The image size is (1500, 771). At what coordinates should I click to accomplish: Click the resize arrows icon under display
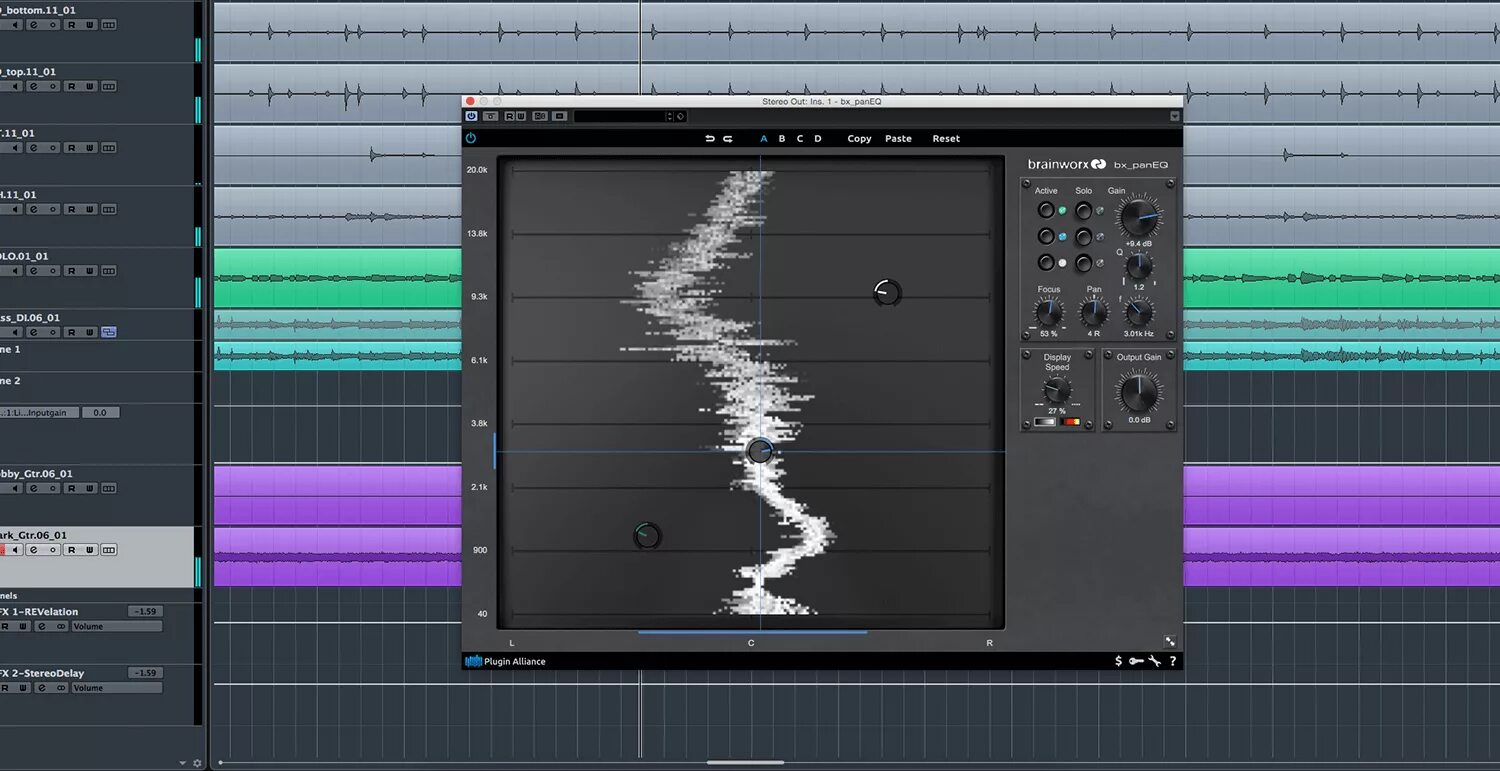tap(1170, 642)
